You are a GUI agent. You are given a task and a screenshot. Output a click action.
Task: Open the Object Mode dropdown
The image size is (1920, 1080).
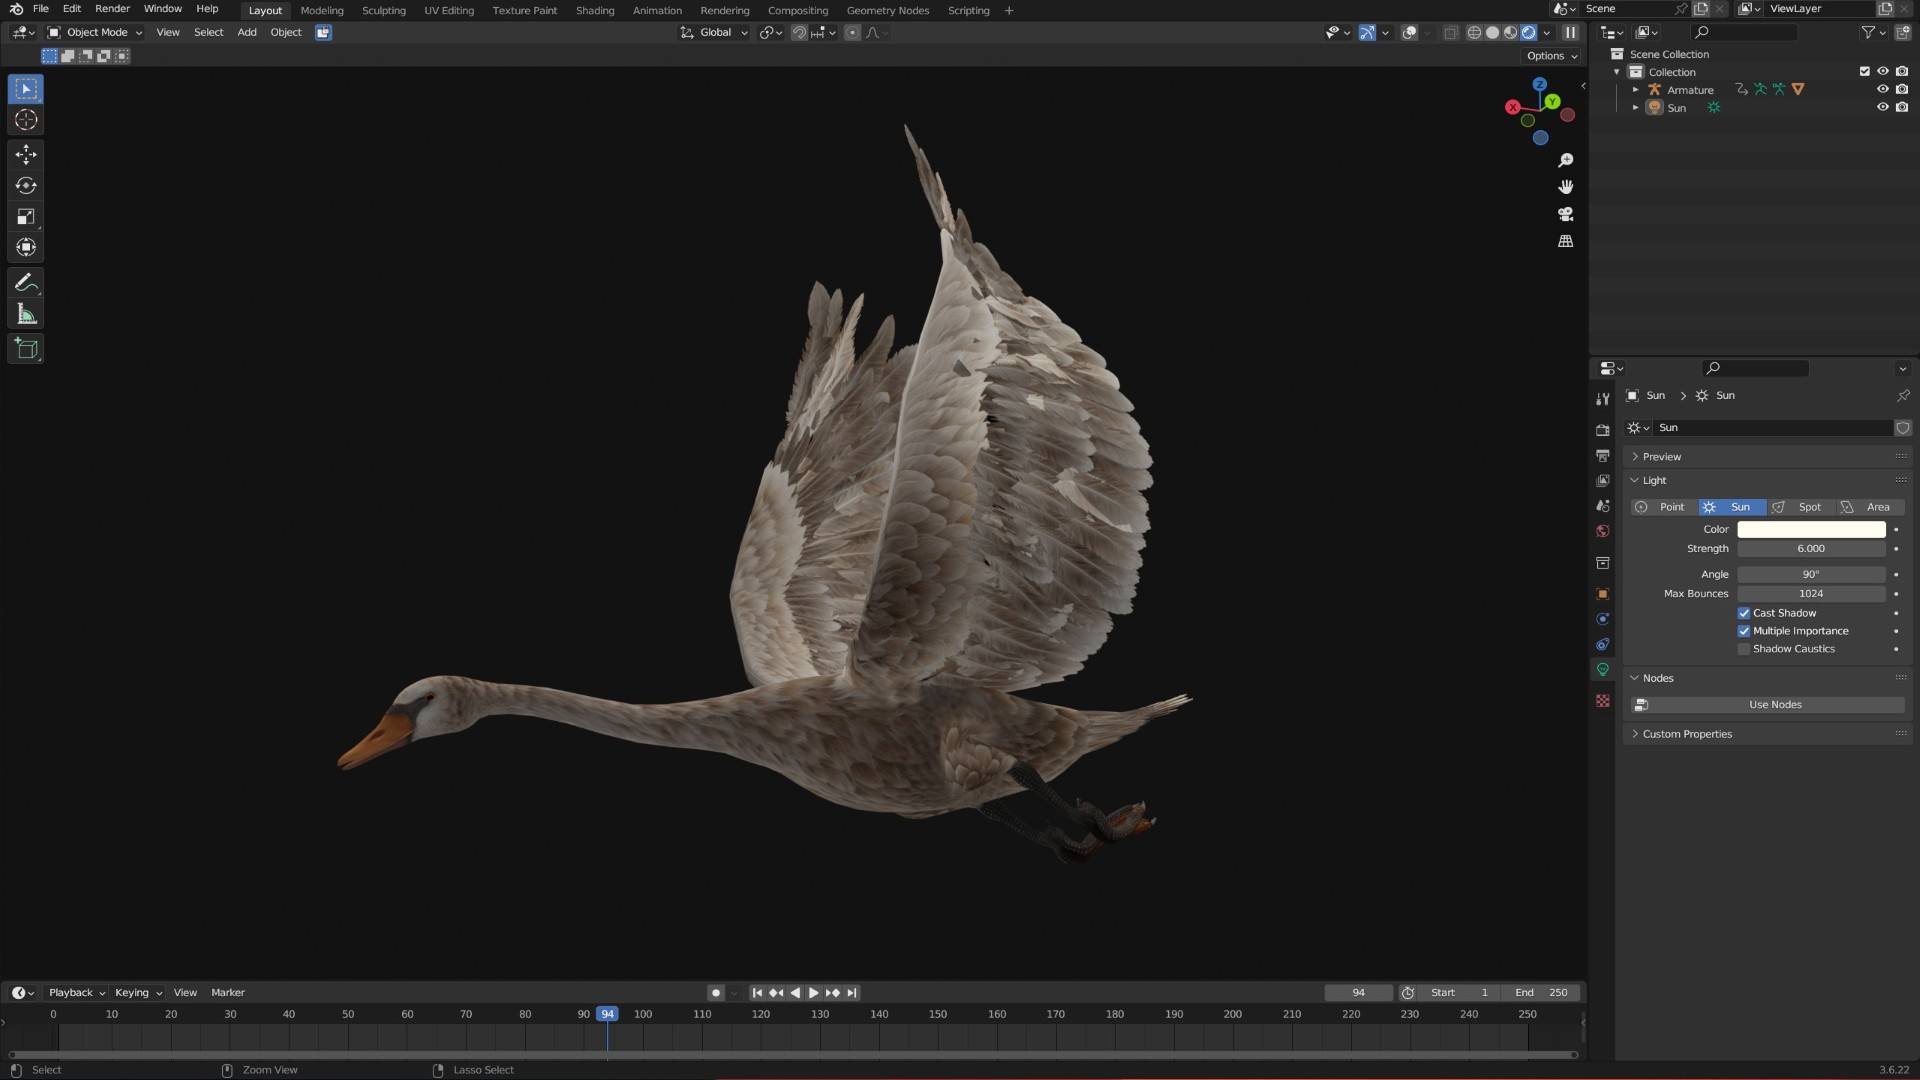[95, 32]
